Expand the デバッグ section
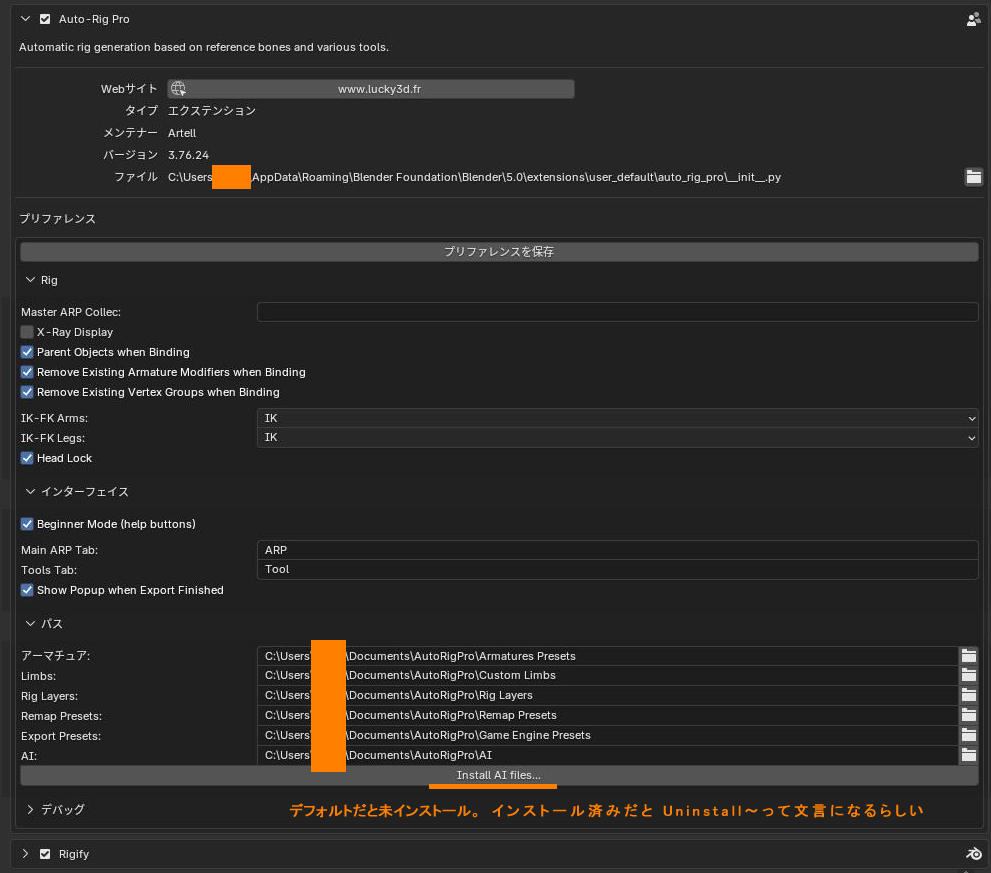 click(31, 809)
